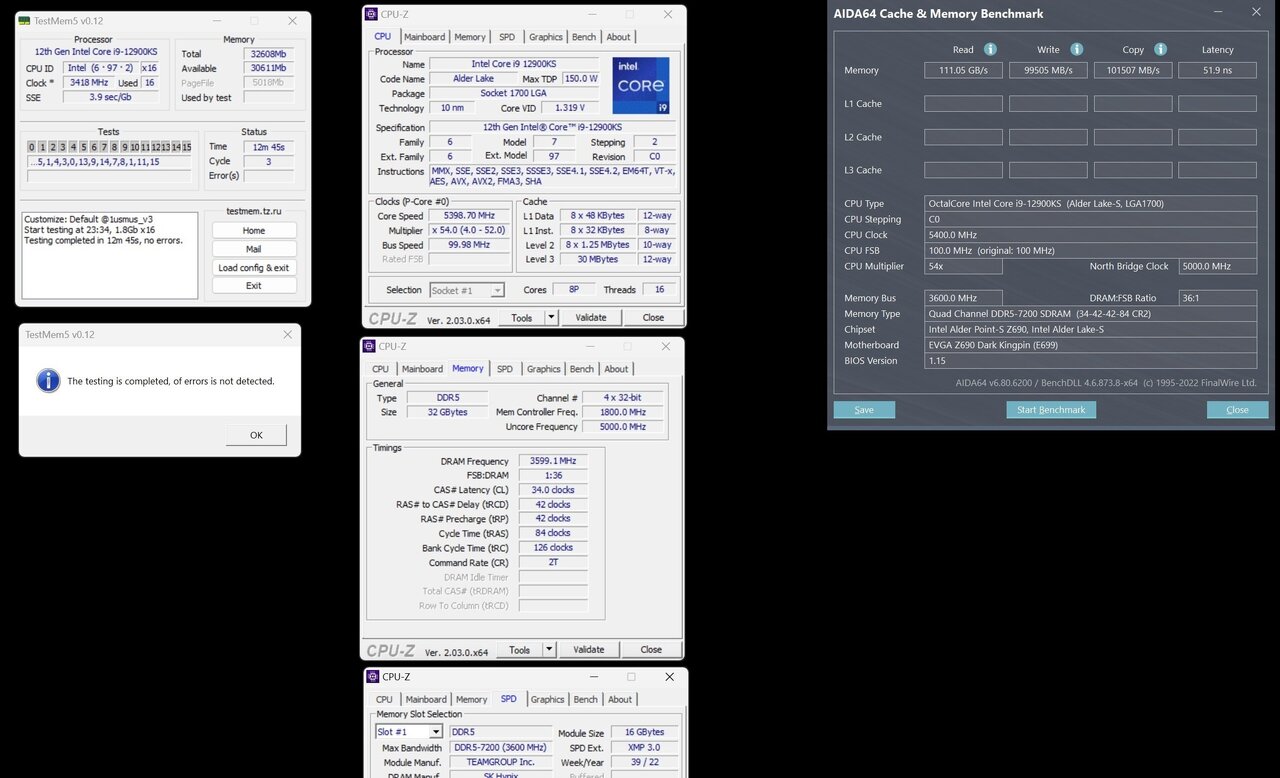The width and height of the screenshot is (1280, 778).
Task: Click CPU-Z title icon in the SPD window
Action: [372, 677]
